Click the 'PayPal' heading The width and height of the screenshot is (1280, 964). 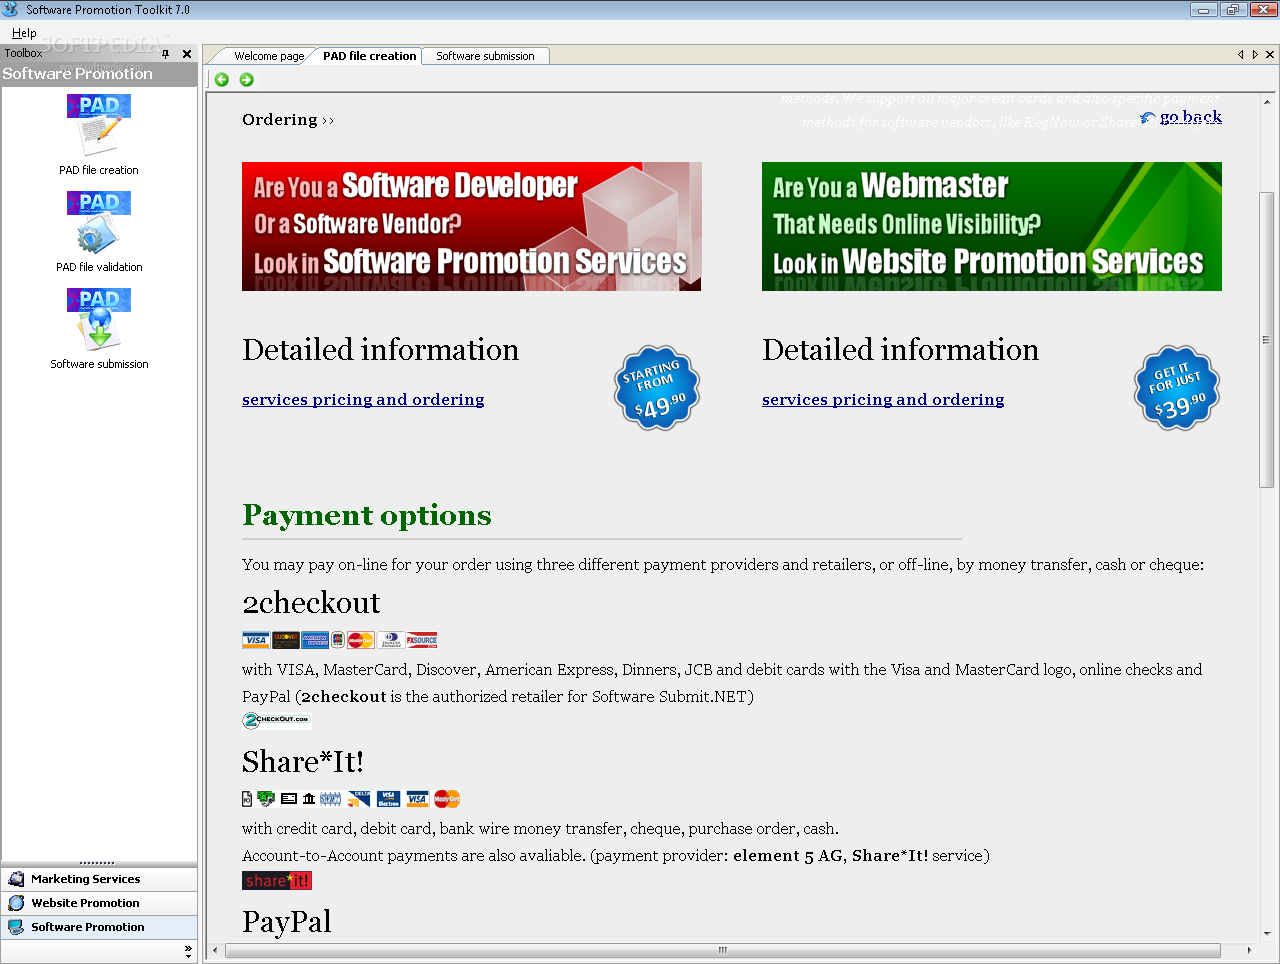[x=287, y=921]
